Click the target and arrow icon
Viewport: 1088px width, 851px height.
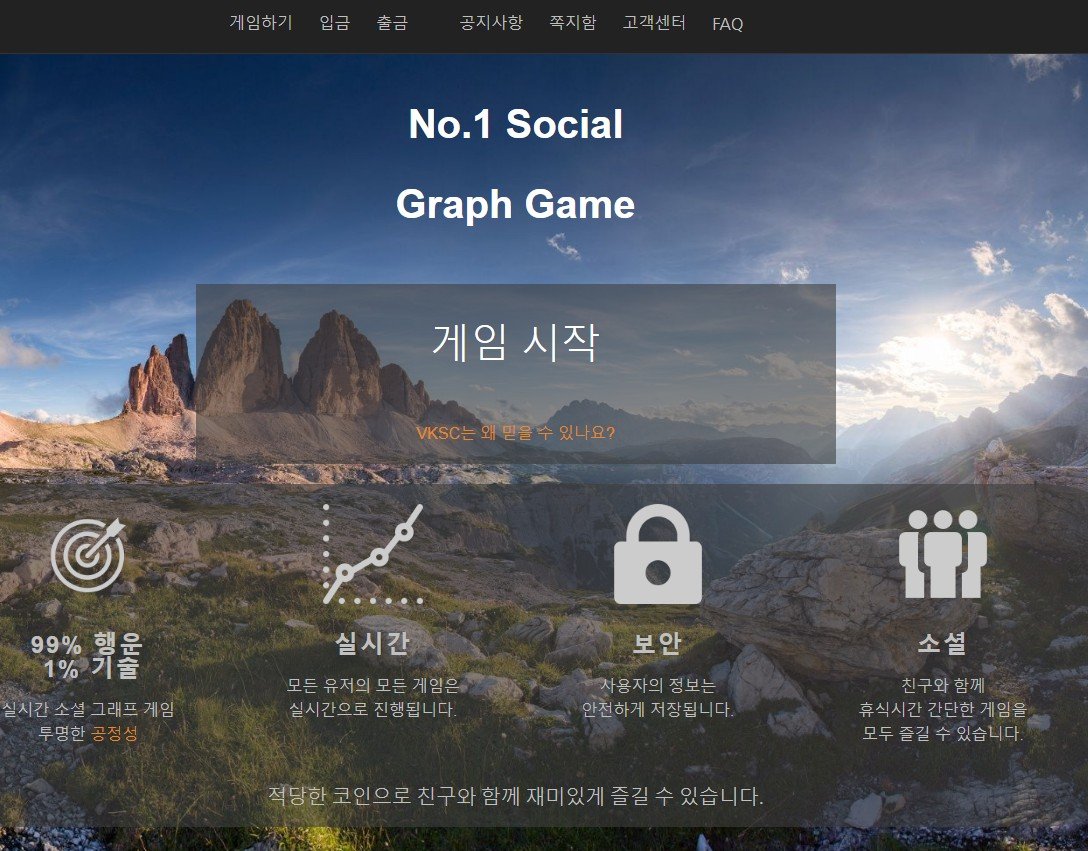[x=88, y=555]
